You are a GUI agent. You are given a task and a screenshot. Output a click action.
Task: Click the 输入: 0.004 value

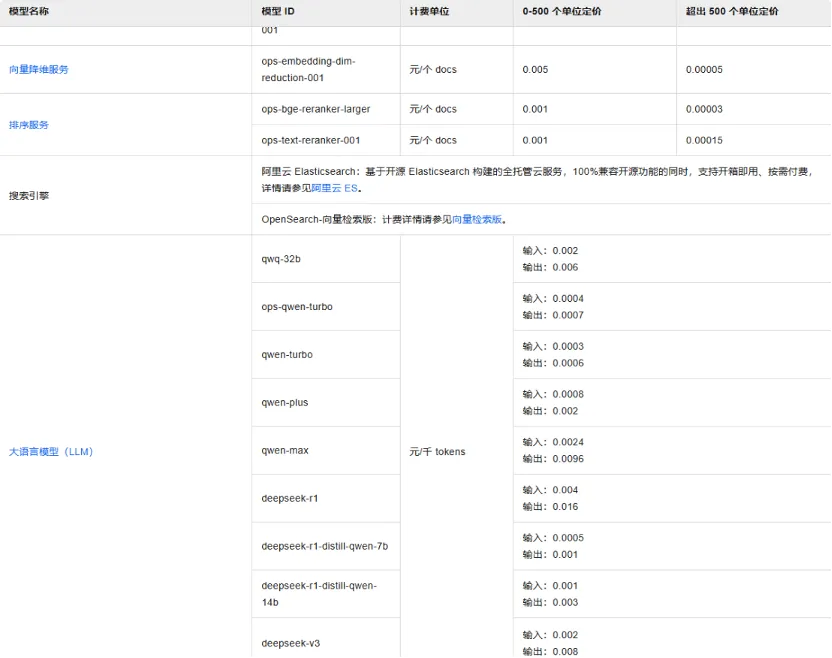pos(550,490)
